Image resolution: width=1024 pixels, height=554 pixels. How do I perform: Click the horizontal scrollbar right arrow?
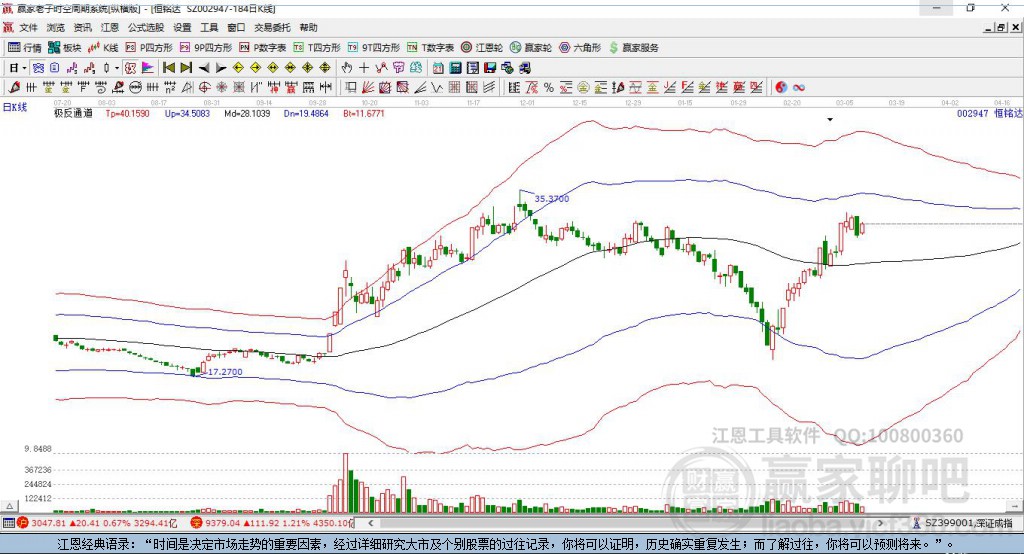880,523
